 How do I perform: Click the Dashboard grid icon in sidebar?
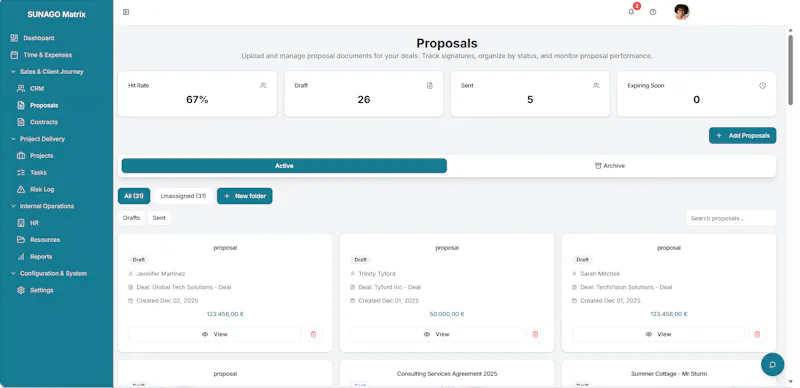click(14, 38)
